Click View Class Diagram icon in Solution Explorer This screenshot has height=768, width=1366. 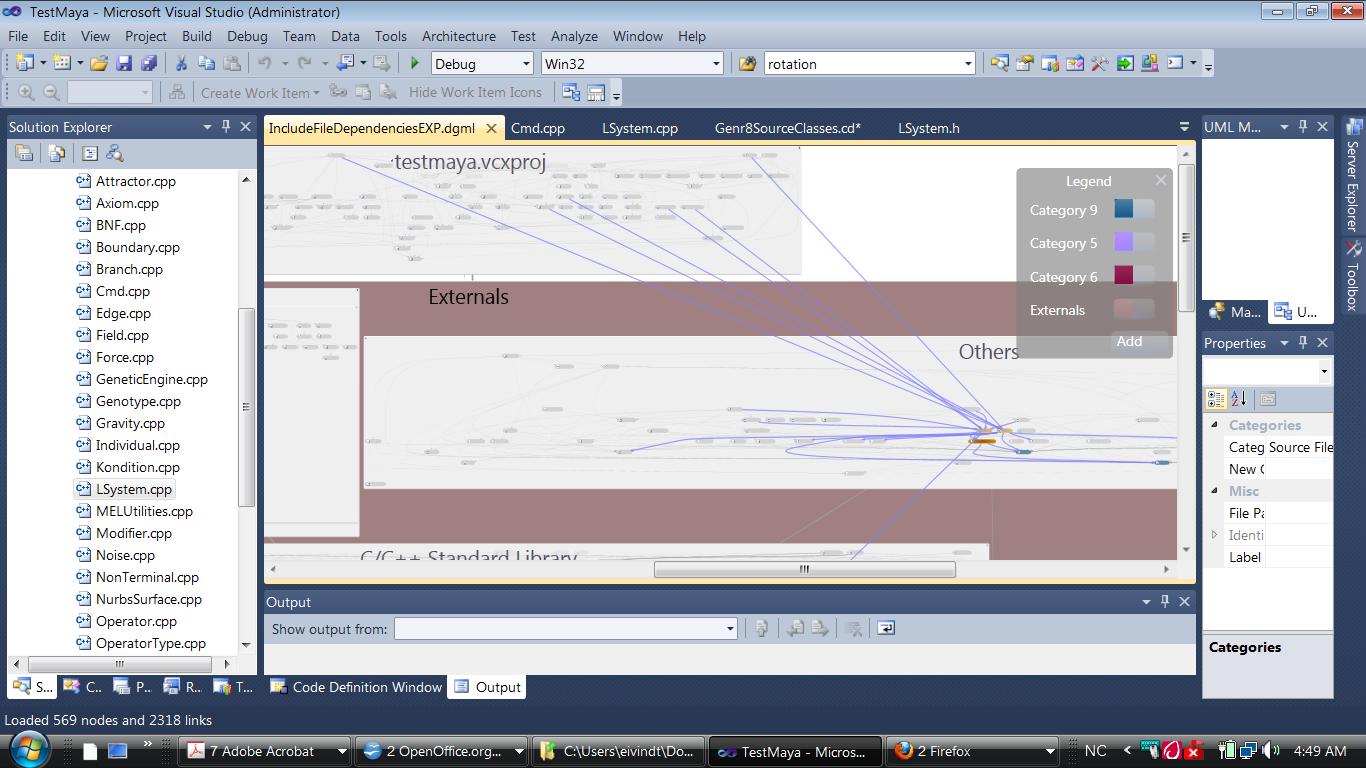tap(115, 153)
